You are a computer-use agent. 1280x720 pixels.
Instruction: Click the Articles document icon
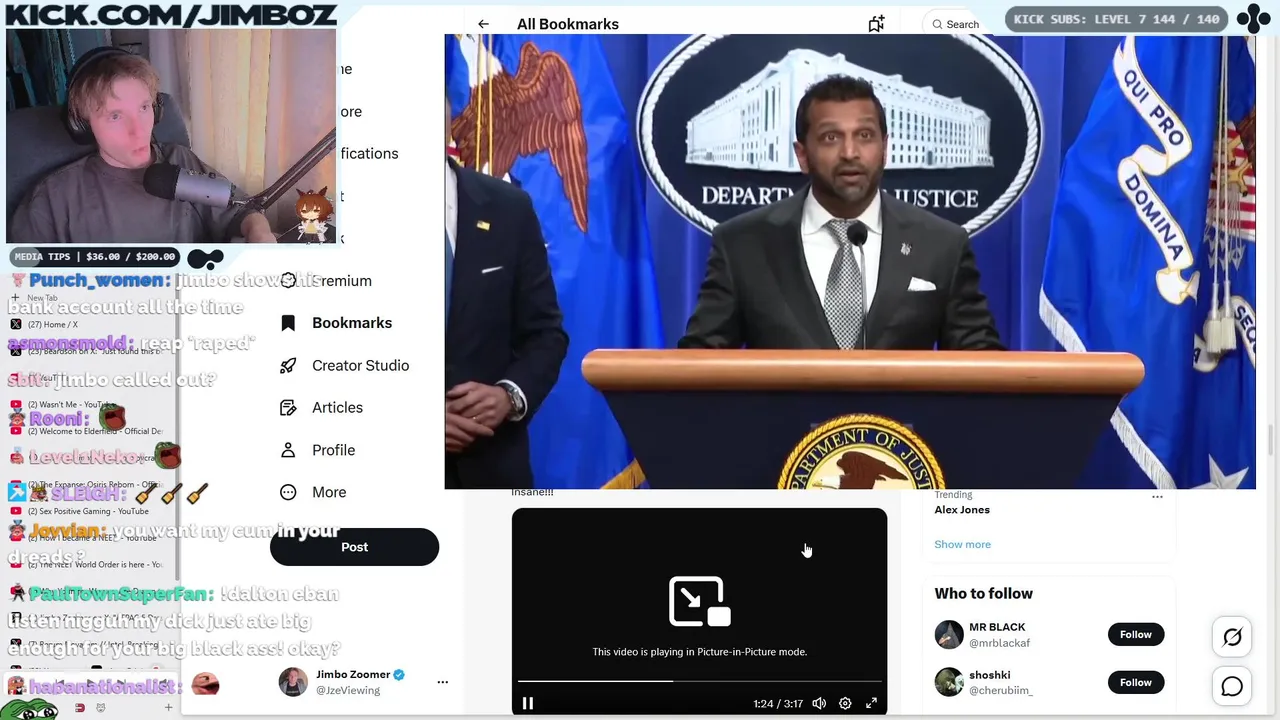(288, 408)
